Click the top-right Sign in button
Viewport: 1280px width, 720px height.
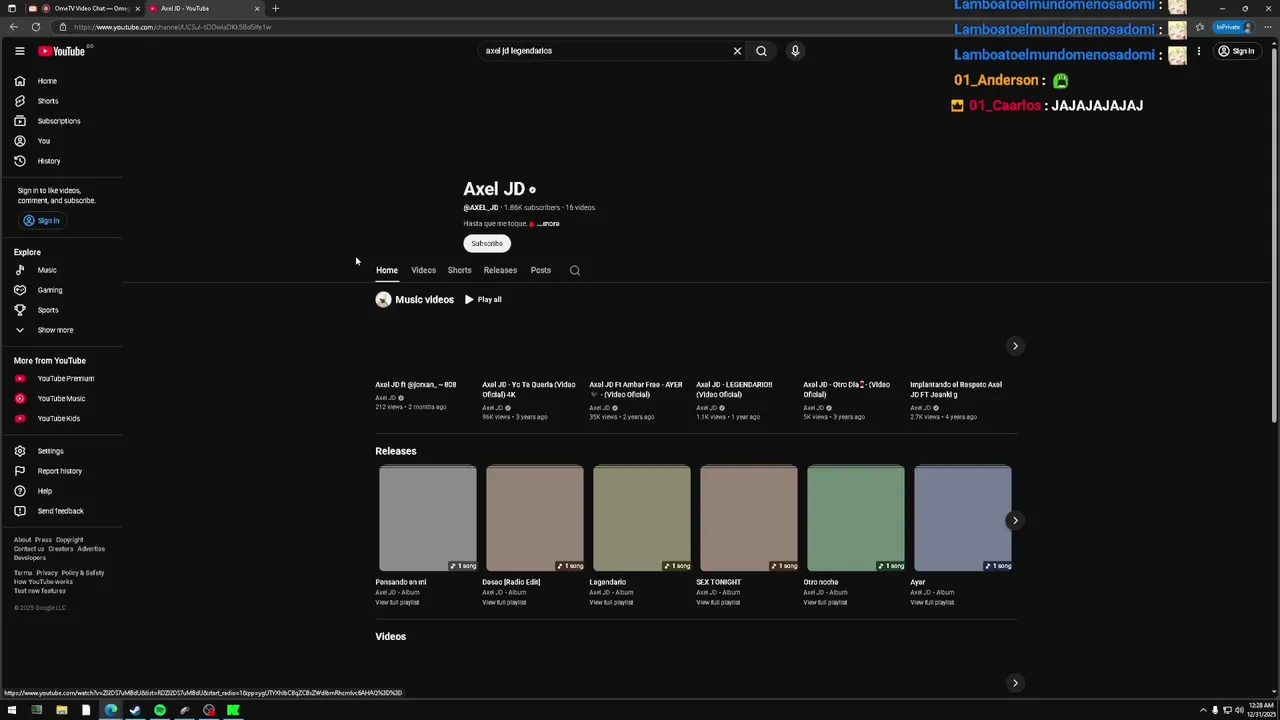click(1236, 51)
